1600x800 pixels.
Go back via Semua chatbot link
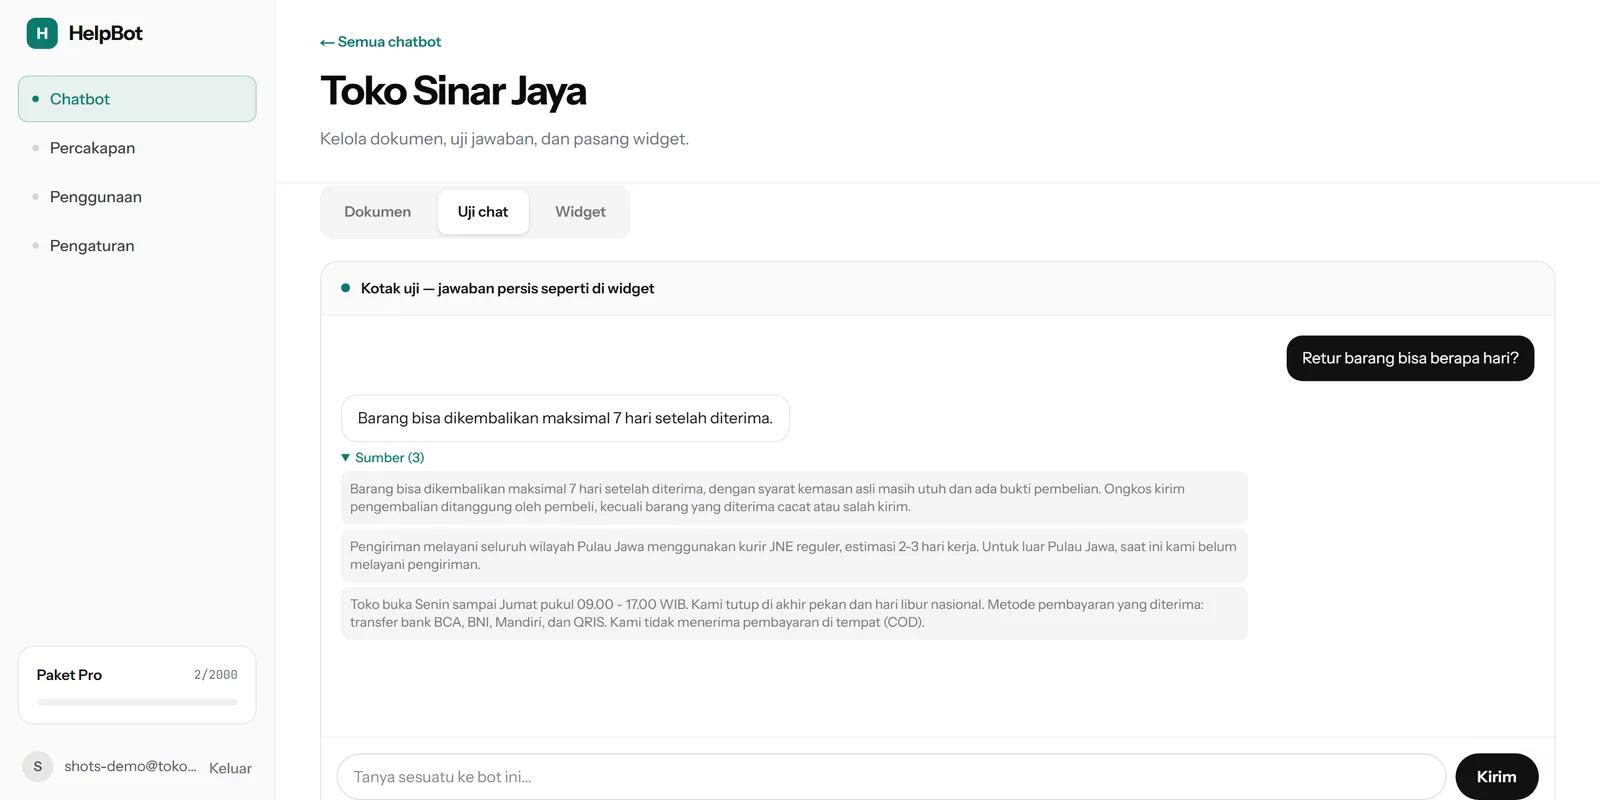click(x=381, y=42)
